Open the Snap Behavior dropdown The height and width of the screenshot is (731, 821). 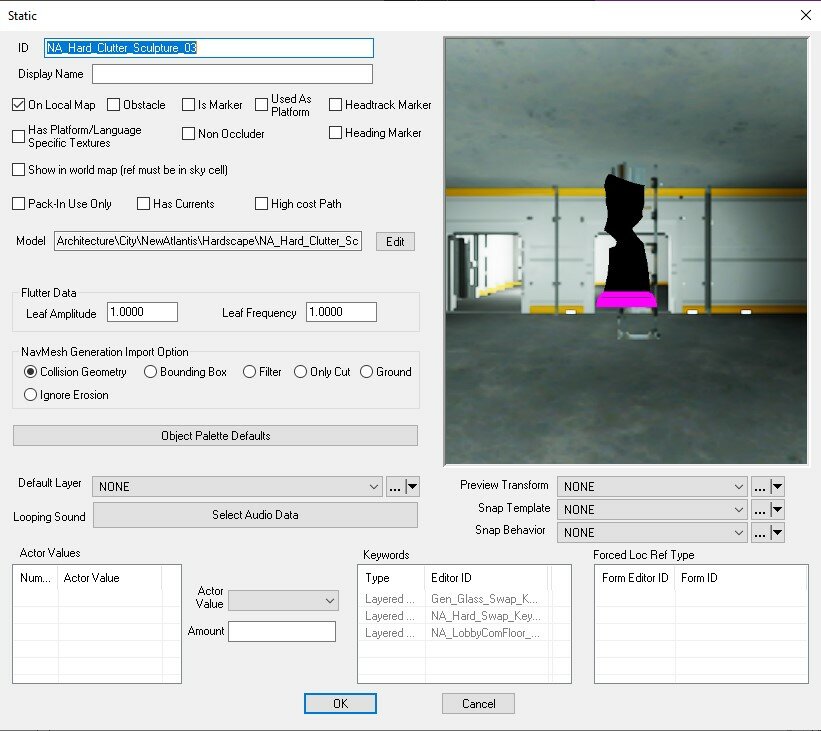click(x=652, y=533)
